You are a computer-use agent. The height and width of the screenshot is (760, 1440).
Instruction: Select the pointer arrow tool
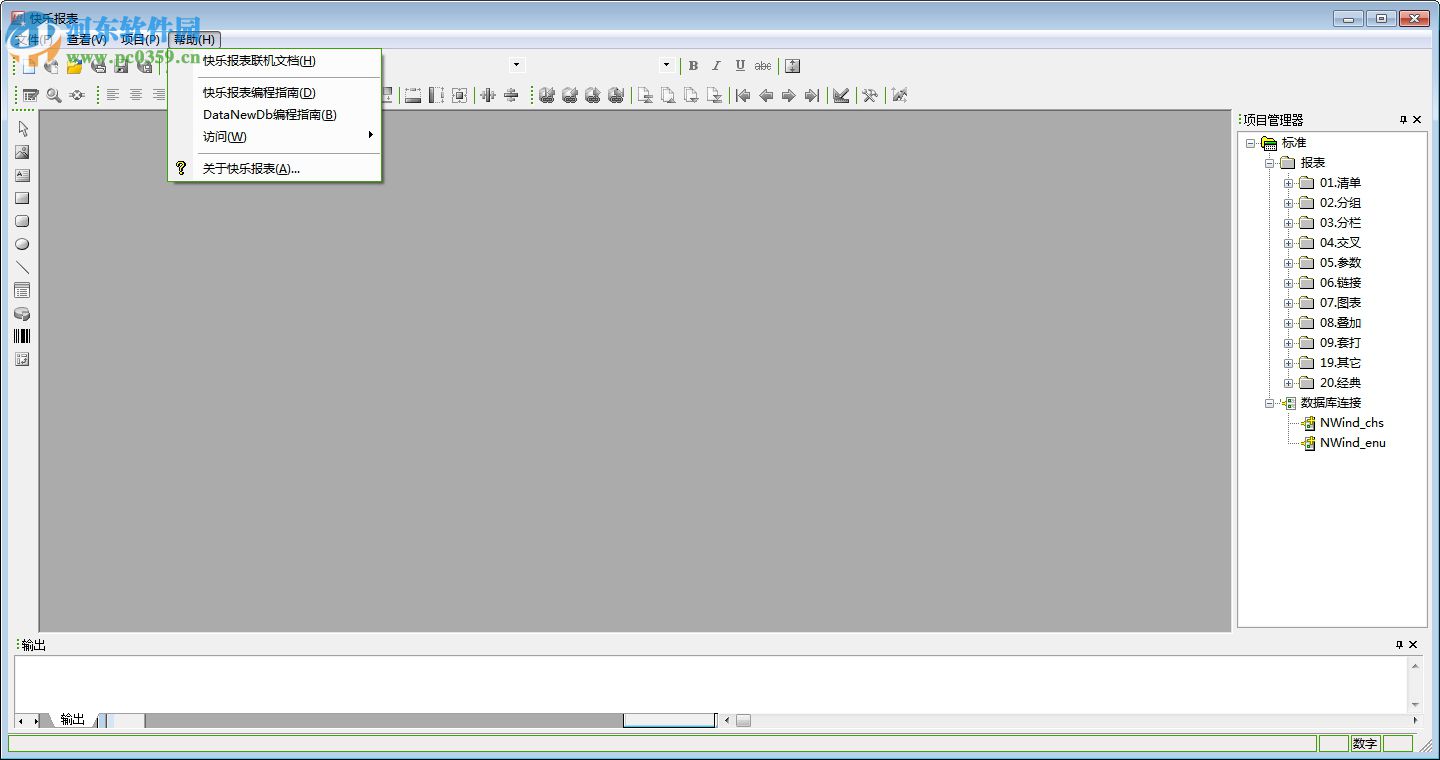(22, 129)
